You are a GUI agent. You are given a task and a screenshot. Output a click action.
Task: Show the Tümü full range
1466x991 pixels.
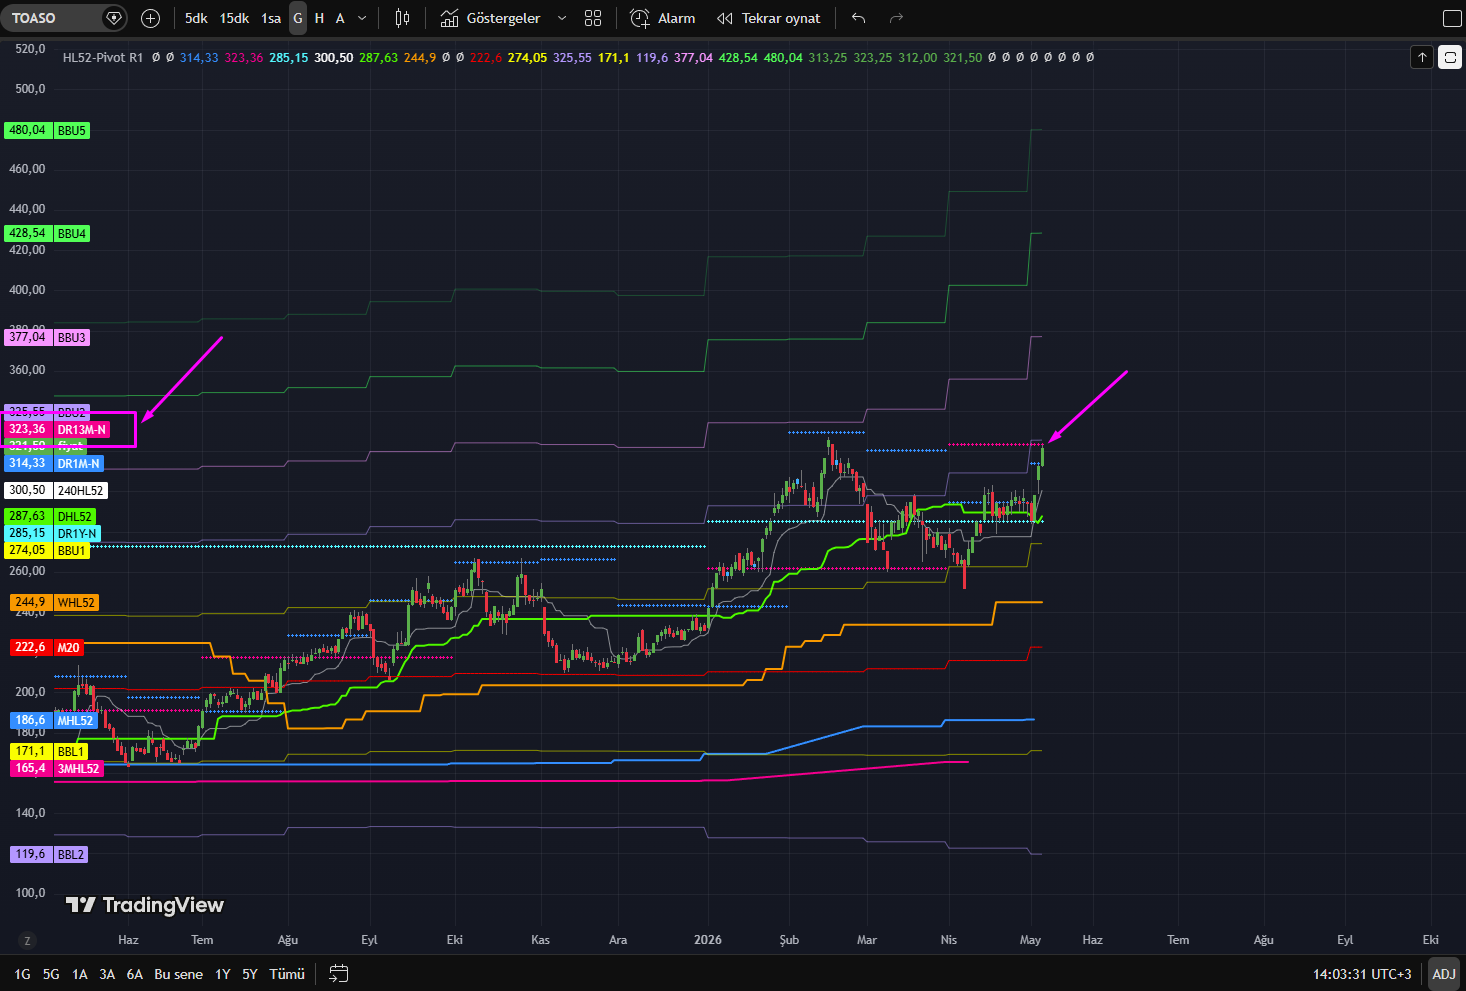(287, 974)
